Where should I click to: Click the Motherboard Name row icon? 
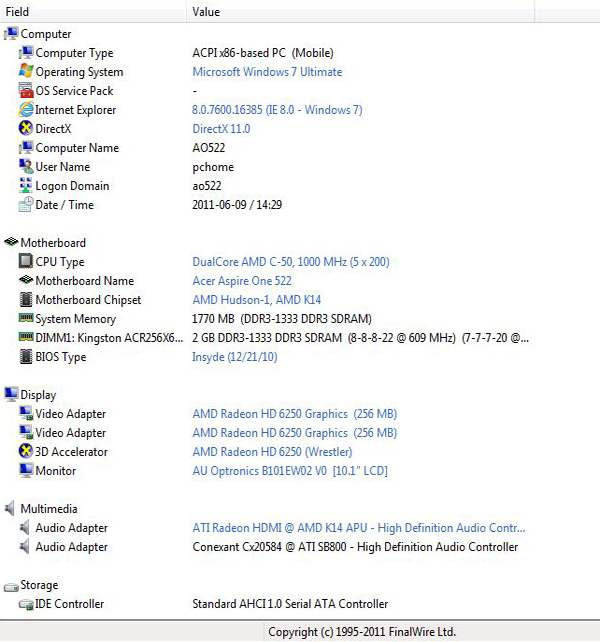(26, 280)
